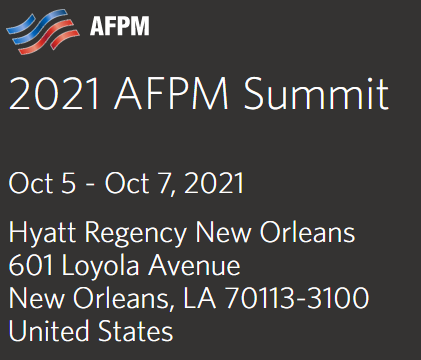Click the word Regency in venue name

(x=135, y=233)
